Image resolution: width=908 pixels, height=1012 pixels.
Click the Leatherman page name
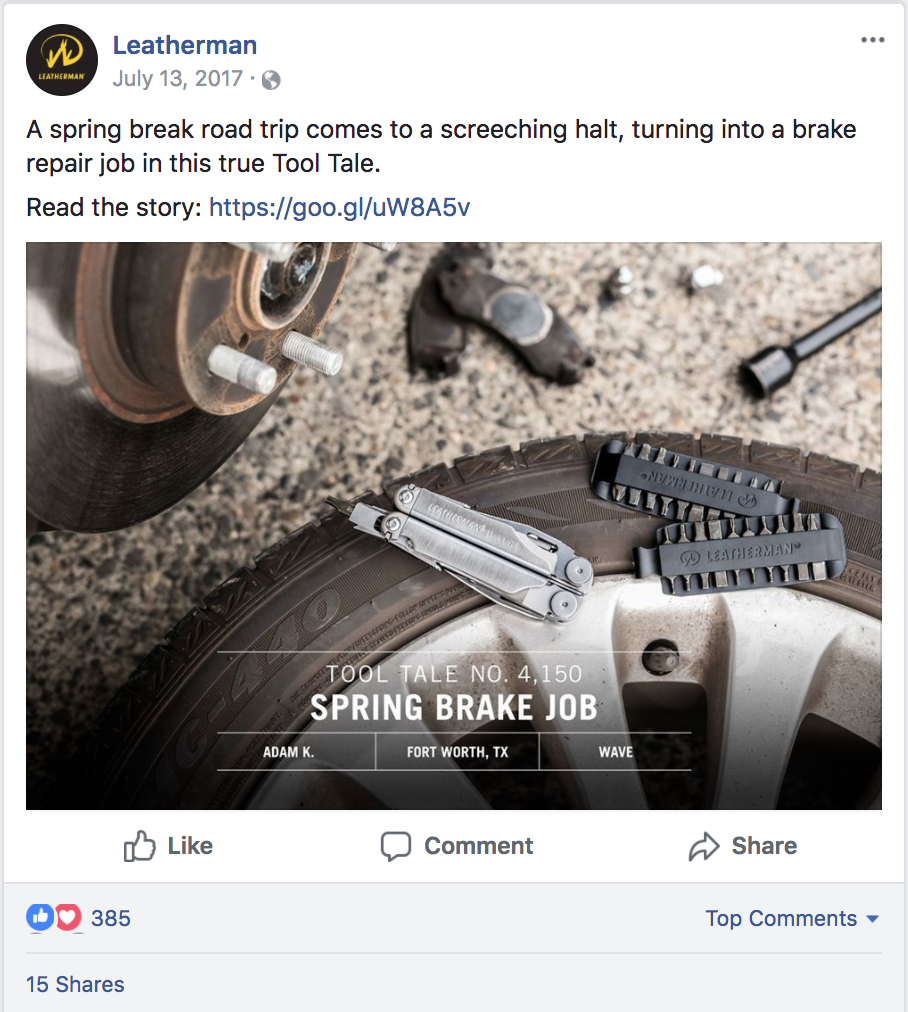click(x=185, y=45)
